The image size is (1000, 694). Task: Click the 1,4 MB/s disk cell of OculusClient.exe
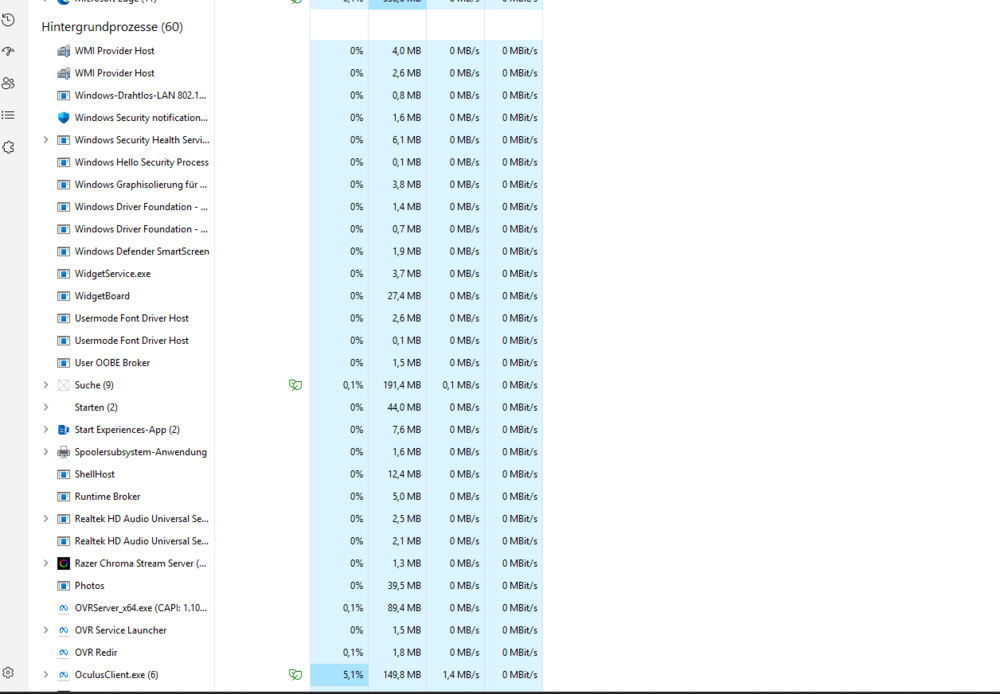pos(455,674)
